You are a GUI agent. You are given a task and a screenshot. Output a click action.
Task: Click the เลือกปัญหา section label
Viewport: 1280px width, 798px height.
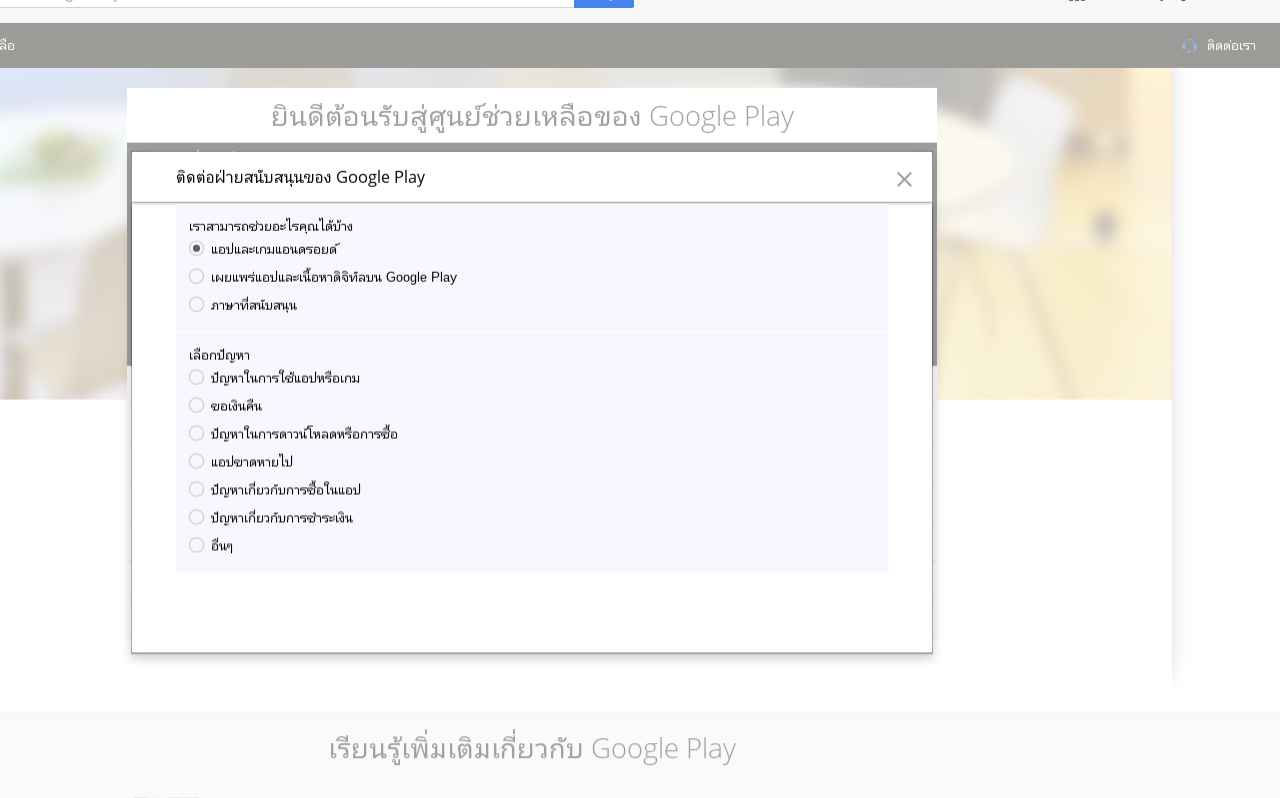tap(219, 355)
